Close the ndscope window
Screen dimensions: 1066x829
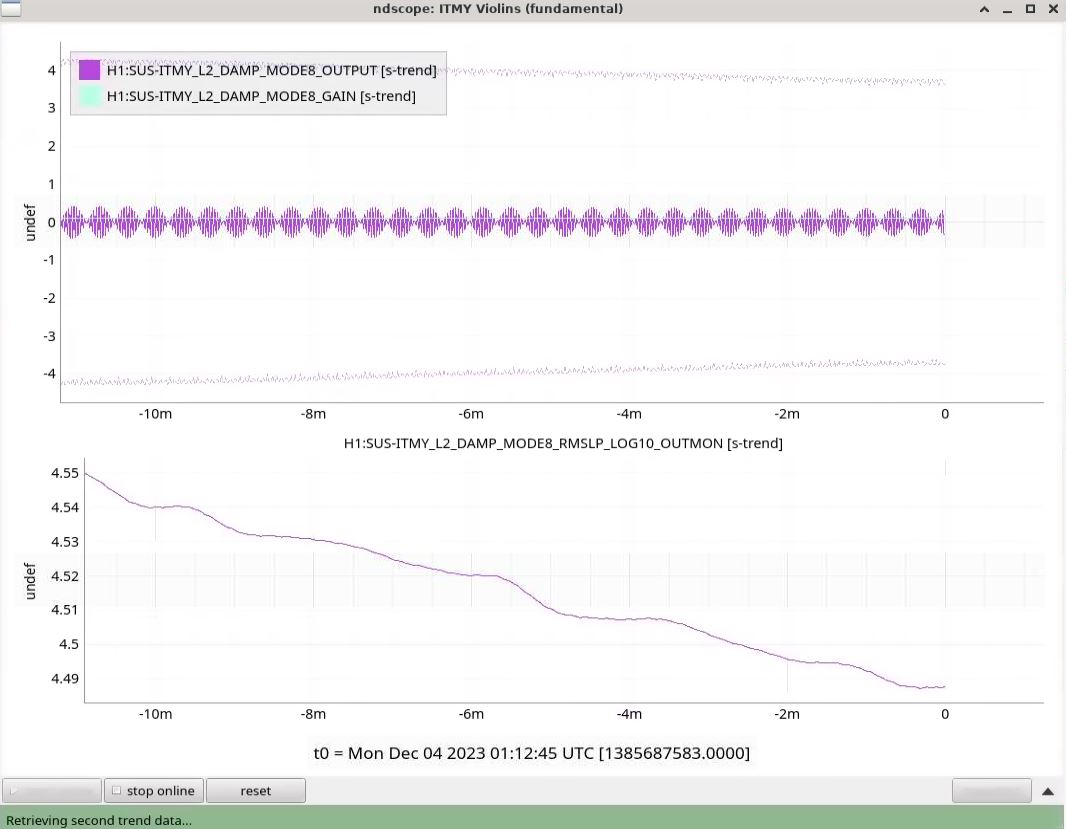coord(1053,9)
